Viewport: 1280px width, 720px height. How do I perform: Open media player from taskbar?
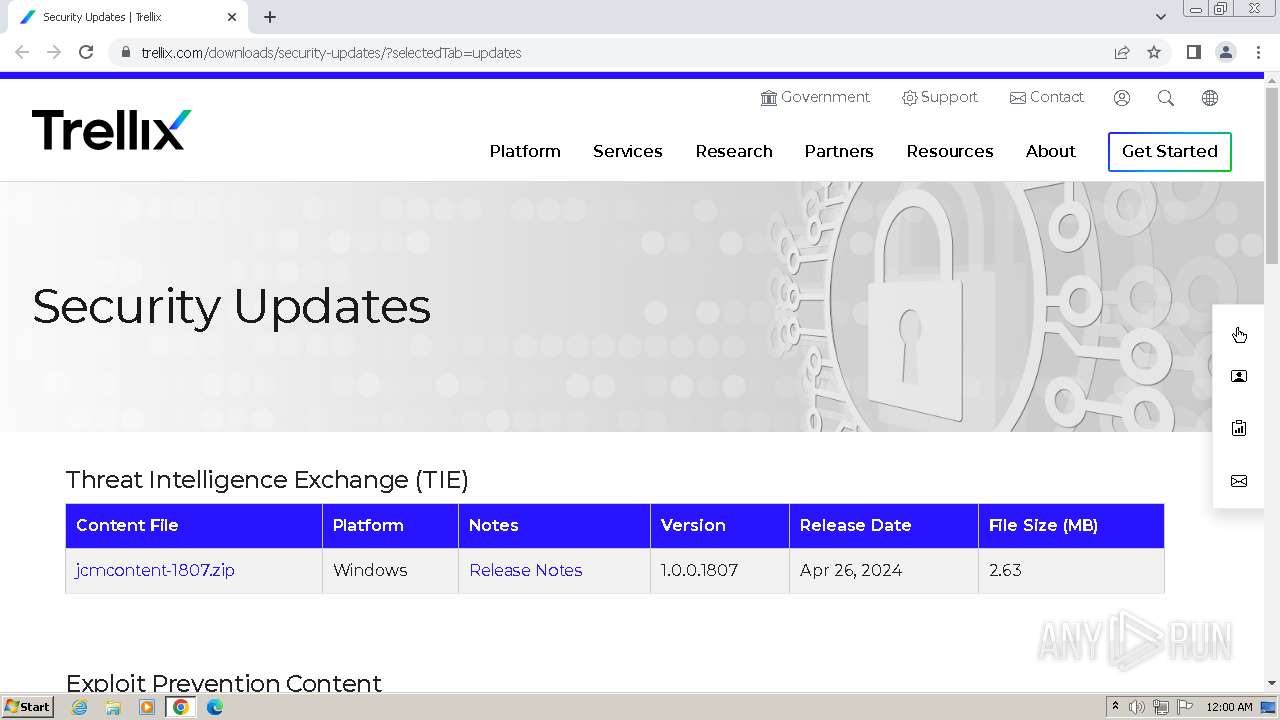[x=147, y=707]
